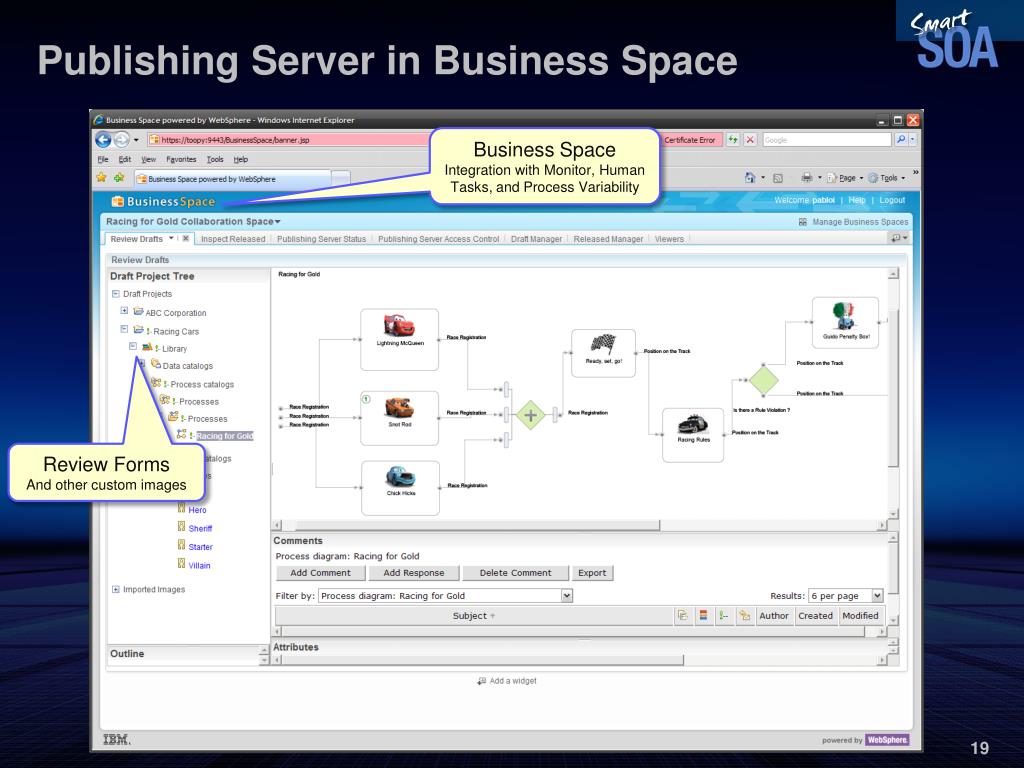This screenshot has width=1024, height=768.
Task: Expand the Imported Images node
Action: click(116, 589)
